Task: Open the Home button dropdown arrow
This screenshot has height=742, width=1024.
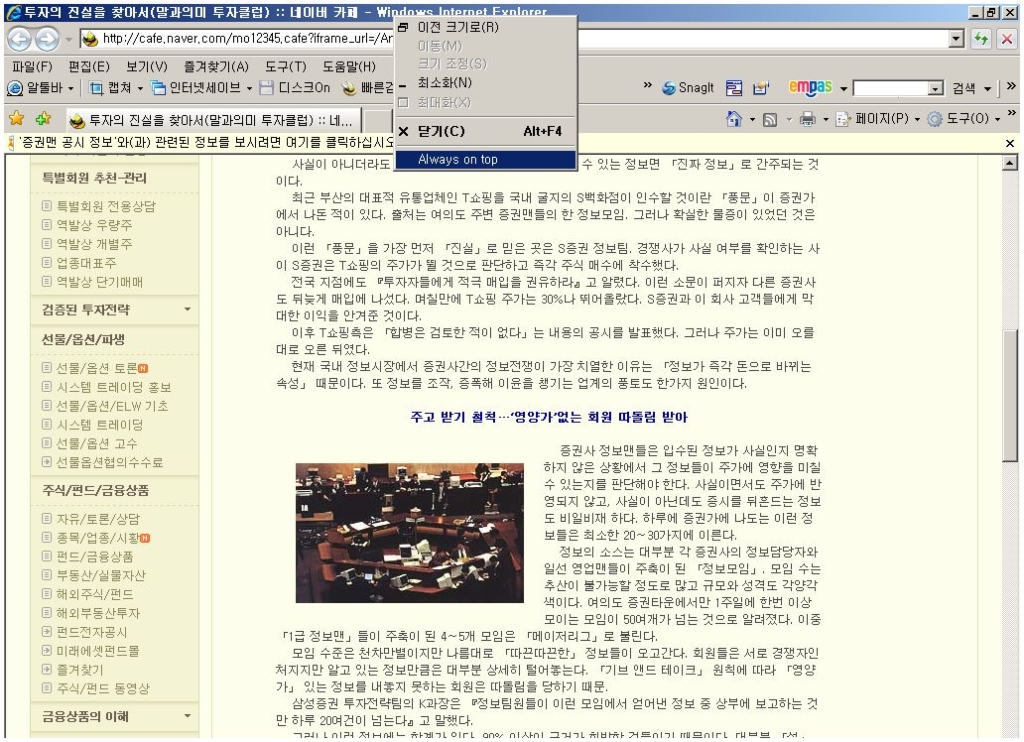Action: tap(752, 120)
